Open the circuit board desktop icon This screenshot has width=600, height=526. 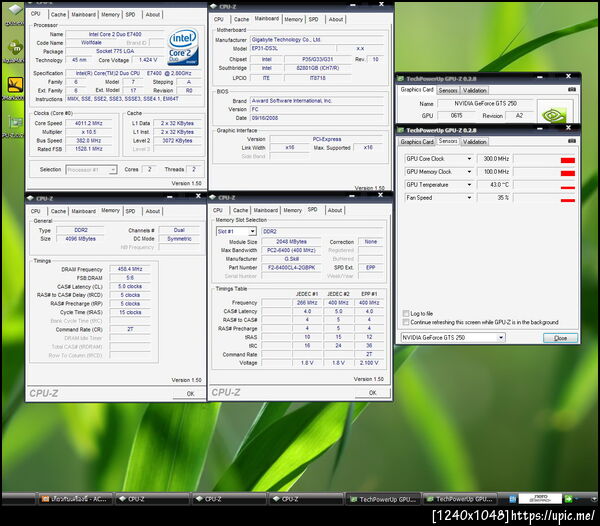pyautogui.click(x=15, y=122)
